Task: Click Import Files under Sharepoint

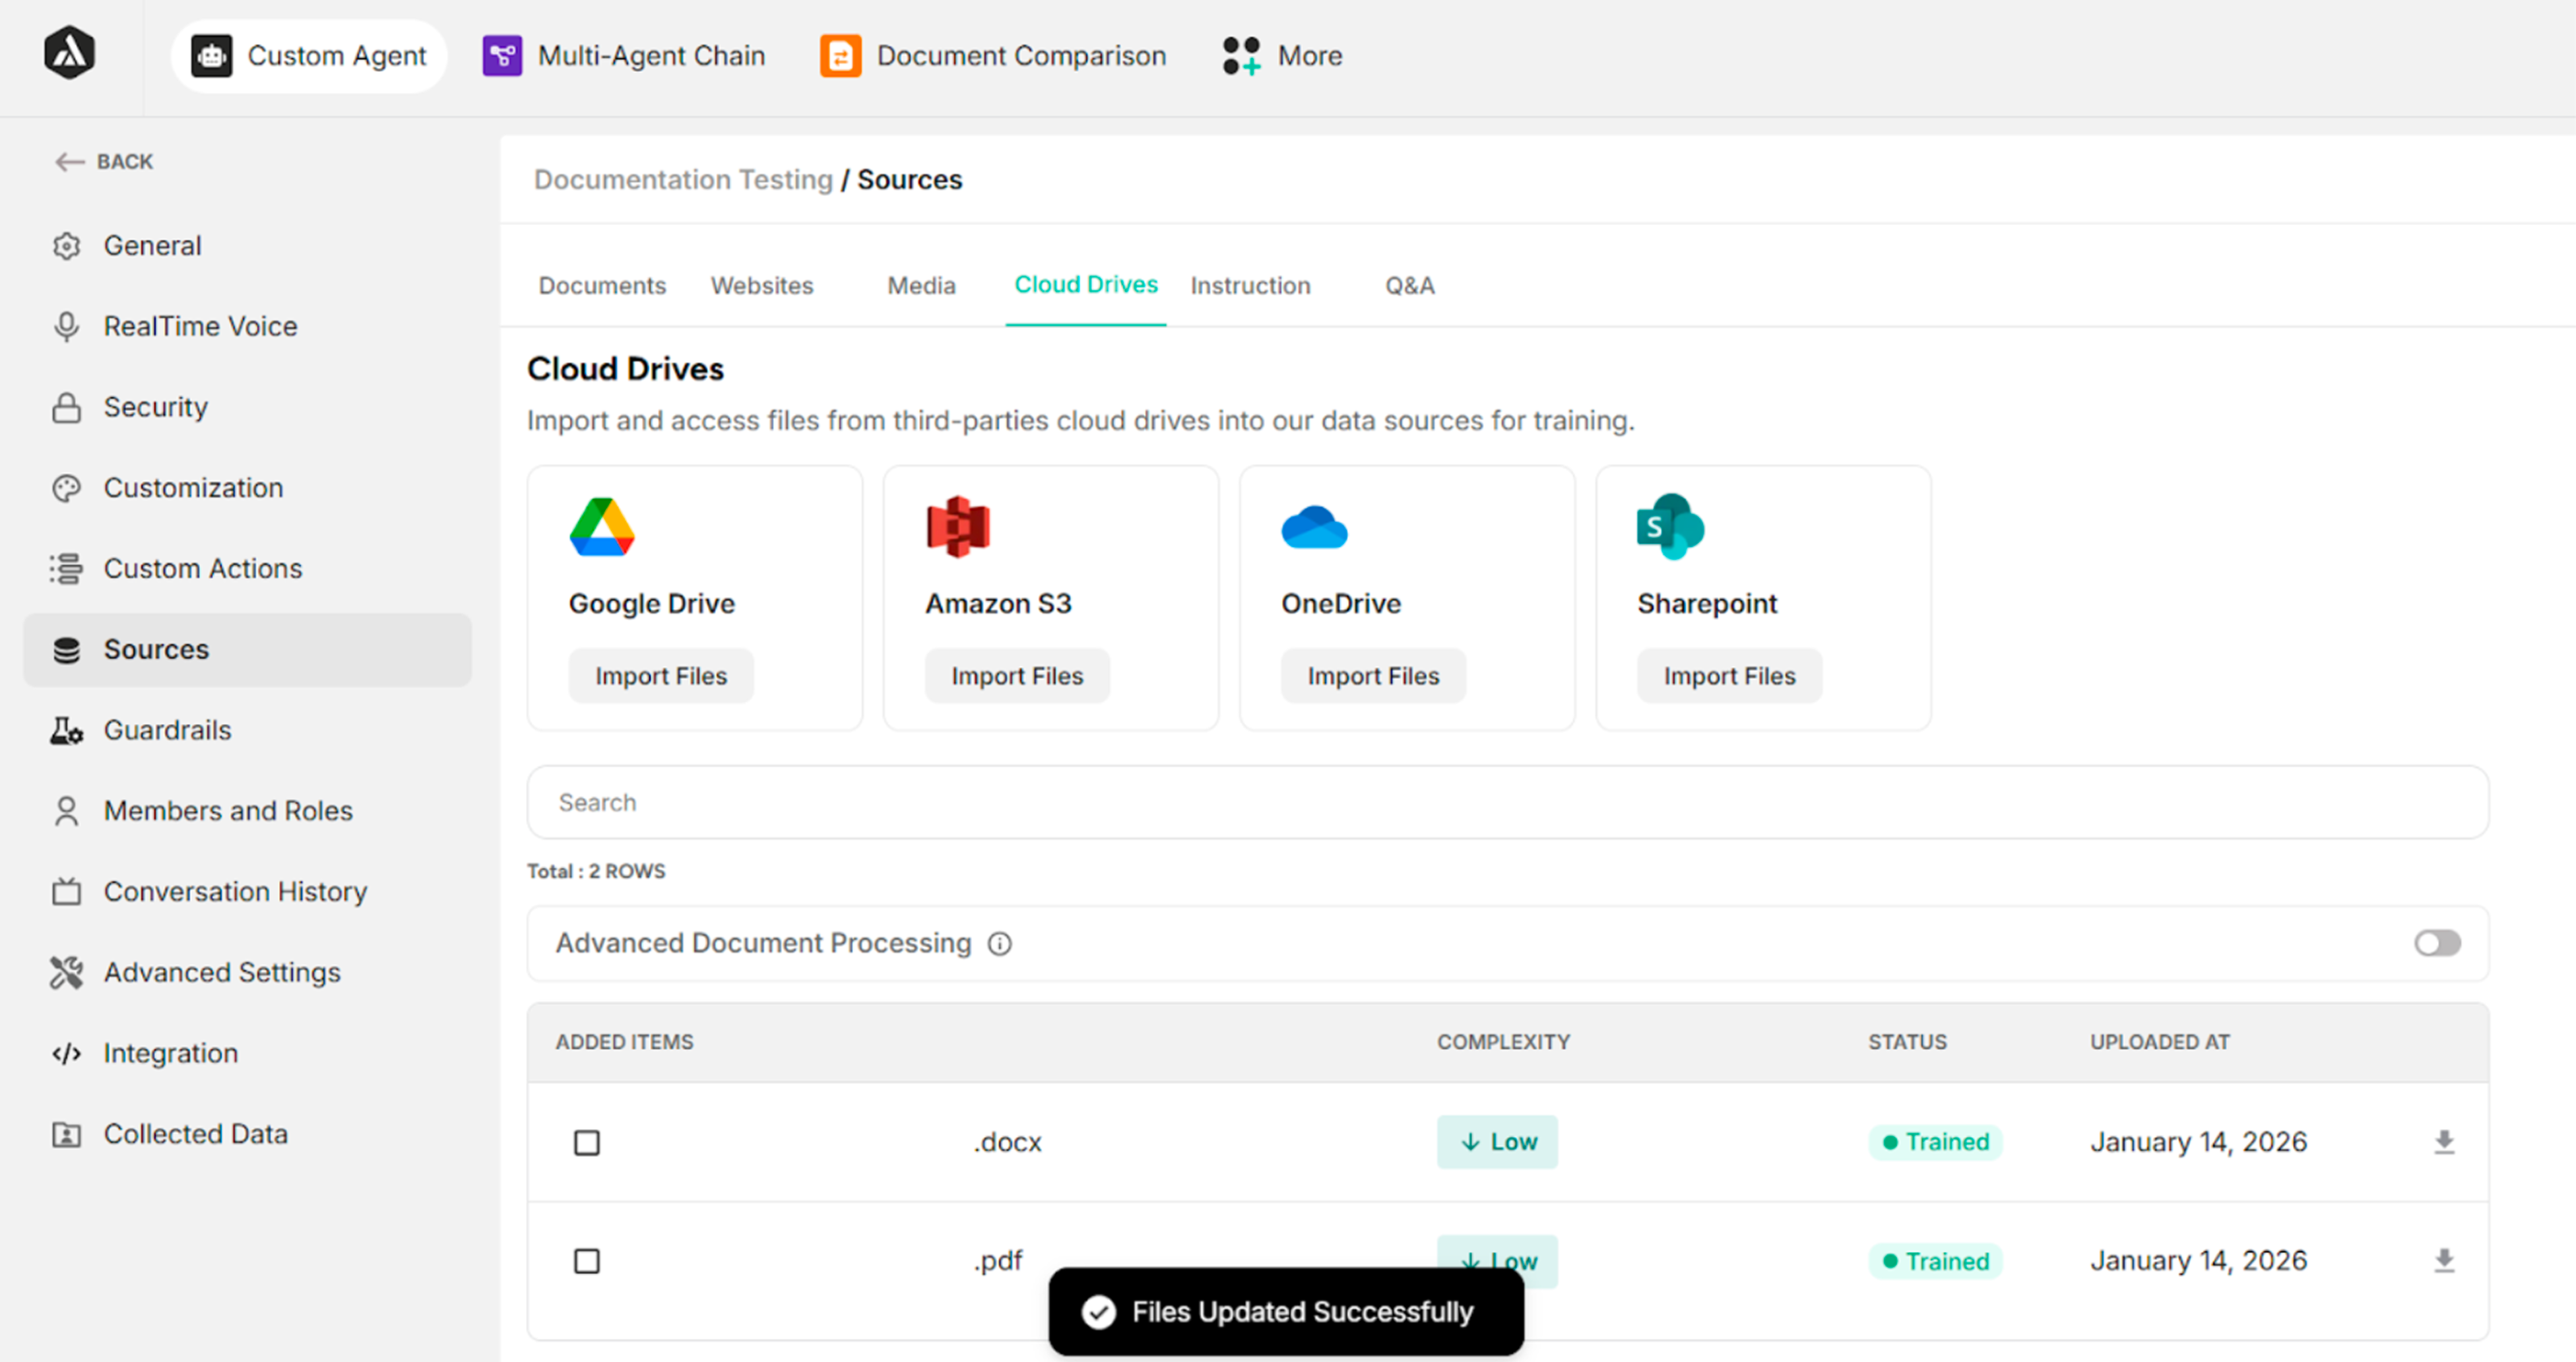Action: coord(1728,676)
